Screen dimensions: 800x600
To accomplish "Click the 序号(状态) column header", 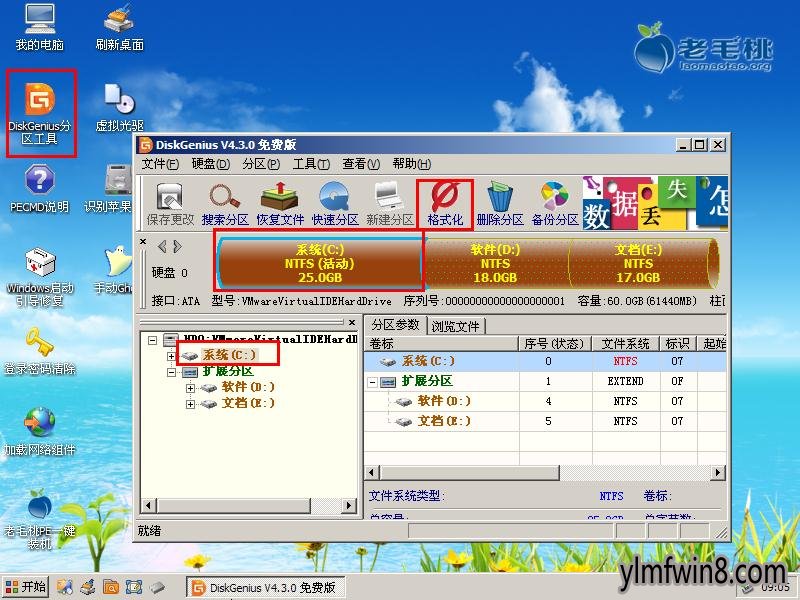I will [x=555, y=343].
